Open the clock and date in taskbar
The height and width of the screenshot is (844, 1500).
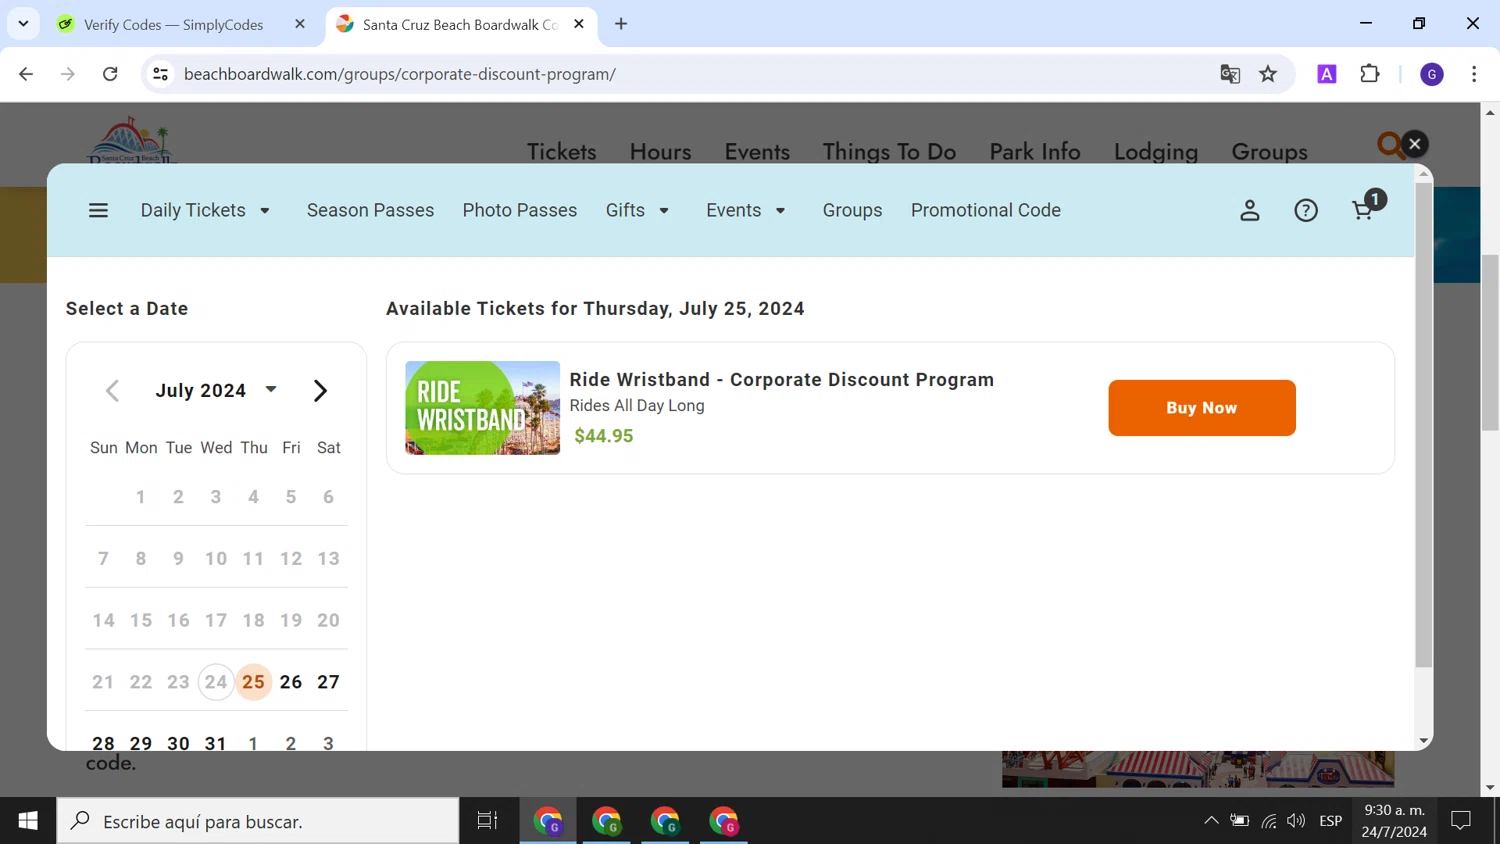1394,821
